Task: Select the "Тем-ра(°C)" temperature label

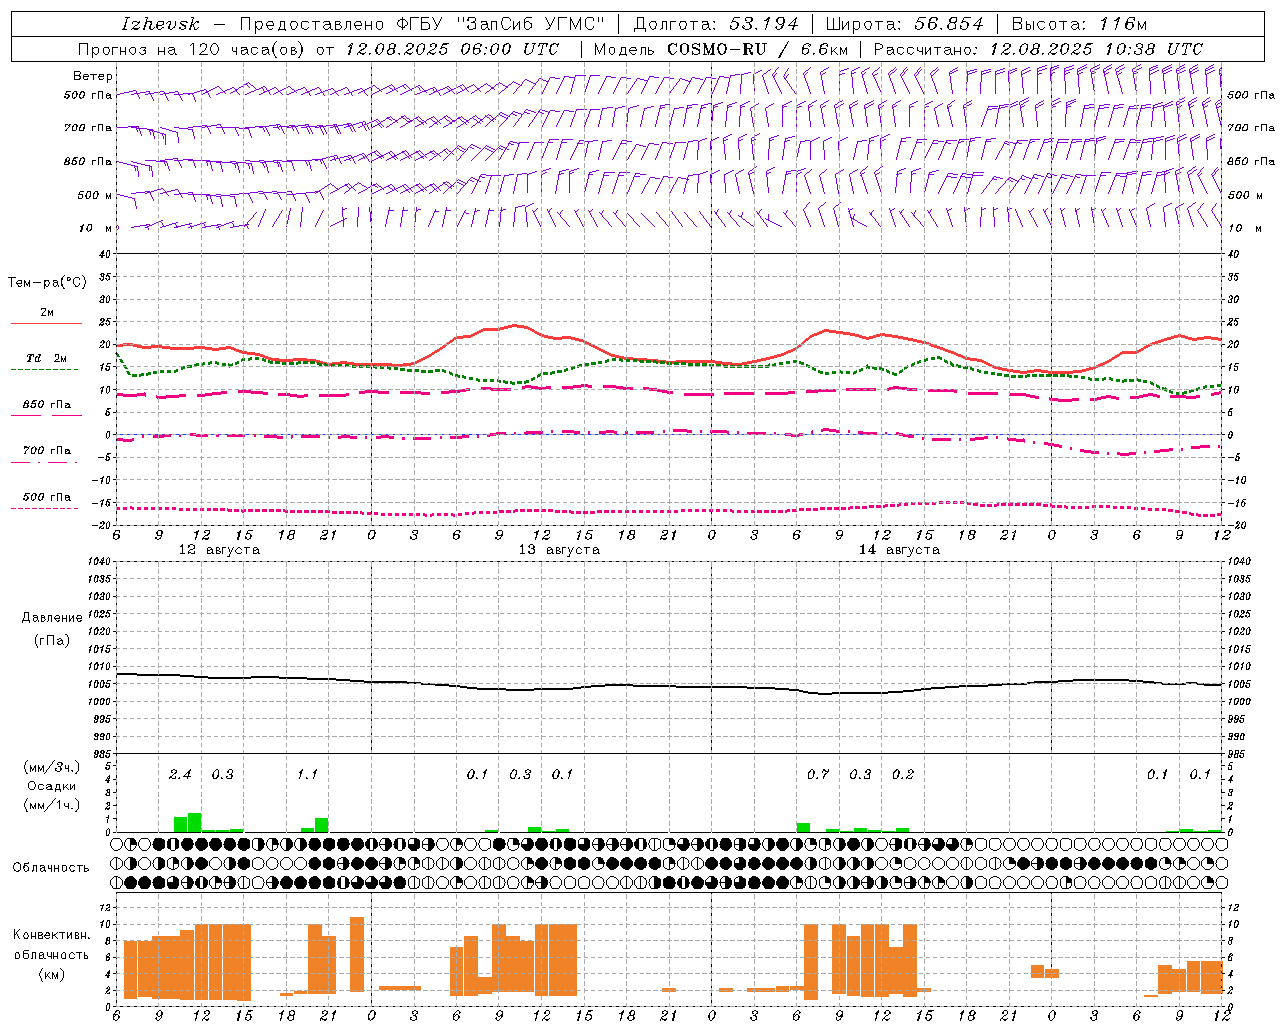Action: tap(47, 283)
